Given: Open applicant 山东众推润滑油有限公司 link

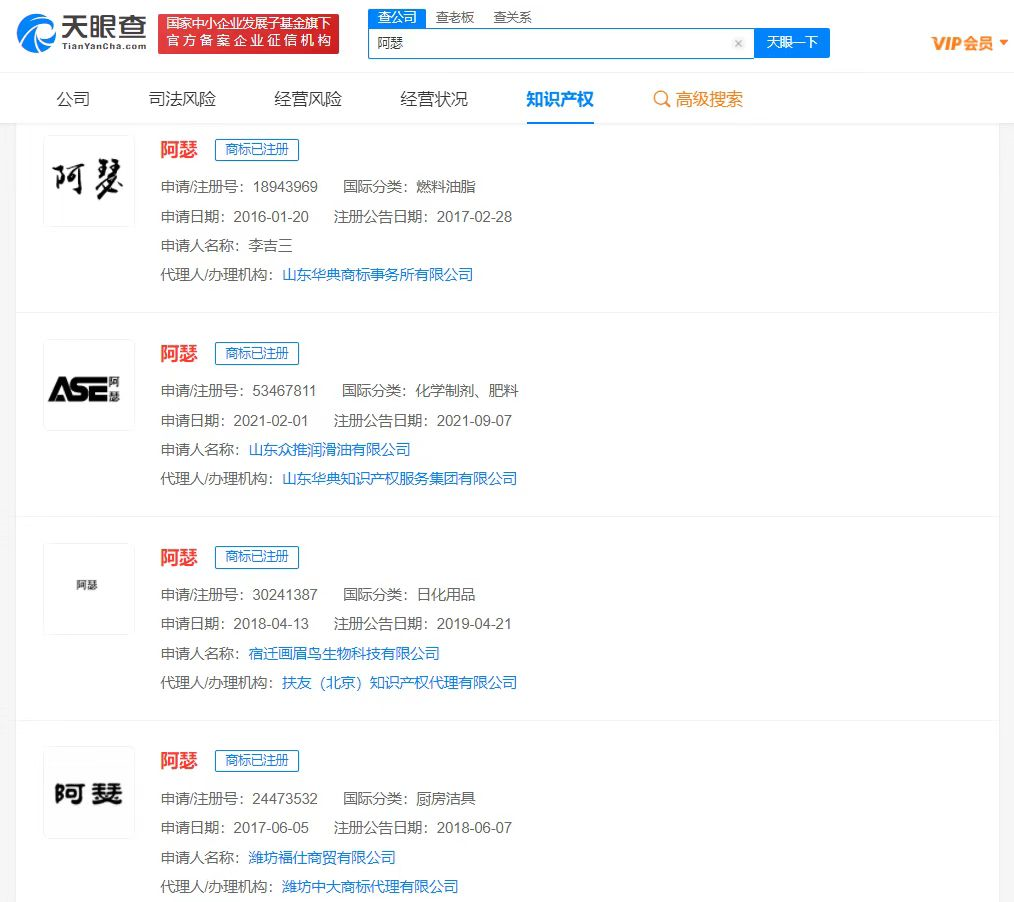Looking at the screenshot, I should [329, 450].
